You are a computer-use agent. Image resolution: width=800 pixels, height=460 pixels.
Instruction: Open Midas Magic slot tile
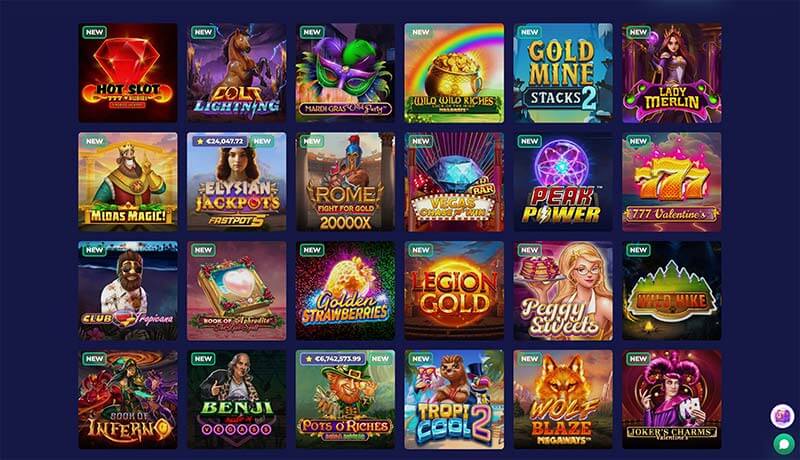click(128, 182)
